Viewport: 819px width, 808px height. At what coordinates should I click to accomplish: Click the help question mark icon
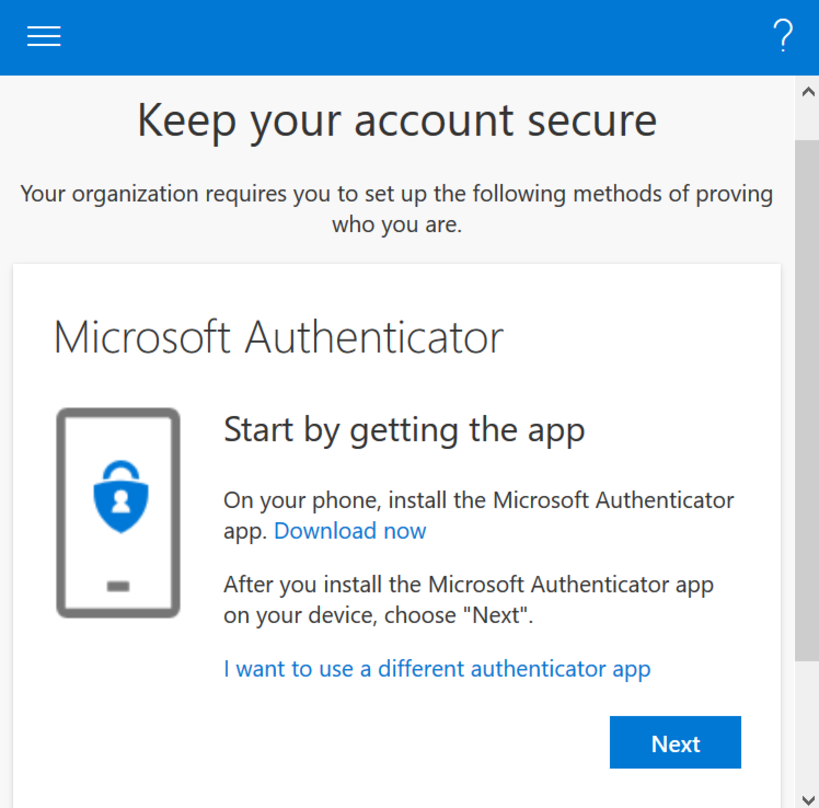(783, 37)
